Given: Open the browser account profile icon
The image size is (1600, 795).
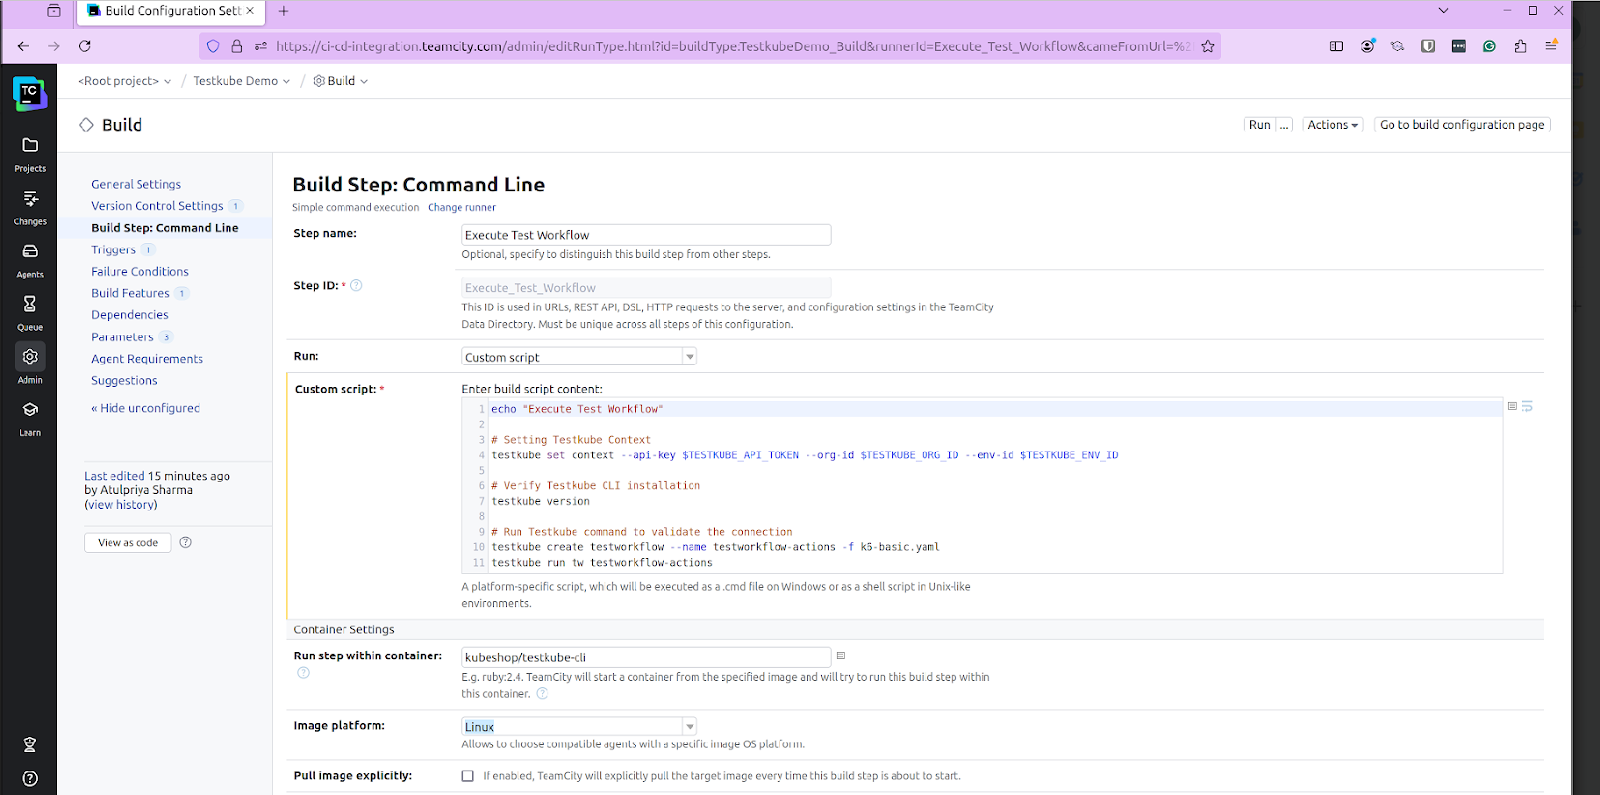Looking at the screenshot, I should tap(1367, 46).
